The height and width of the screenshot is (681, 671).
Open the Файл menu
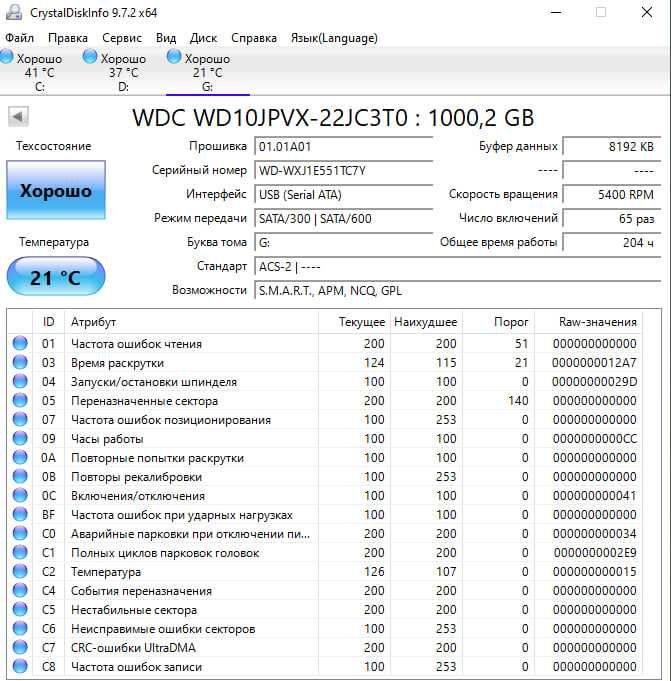point(20,38)
